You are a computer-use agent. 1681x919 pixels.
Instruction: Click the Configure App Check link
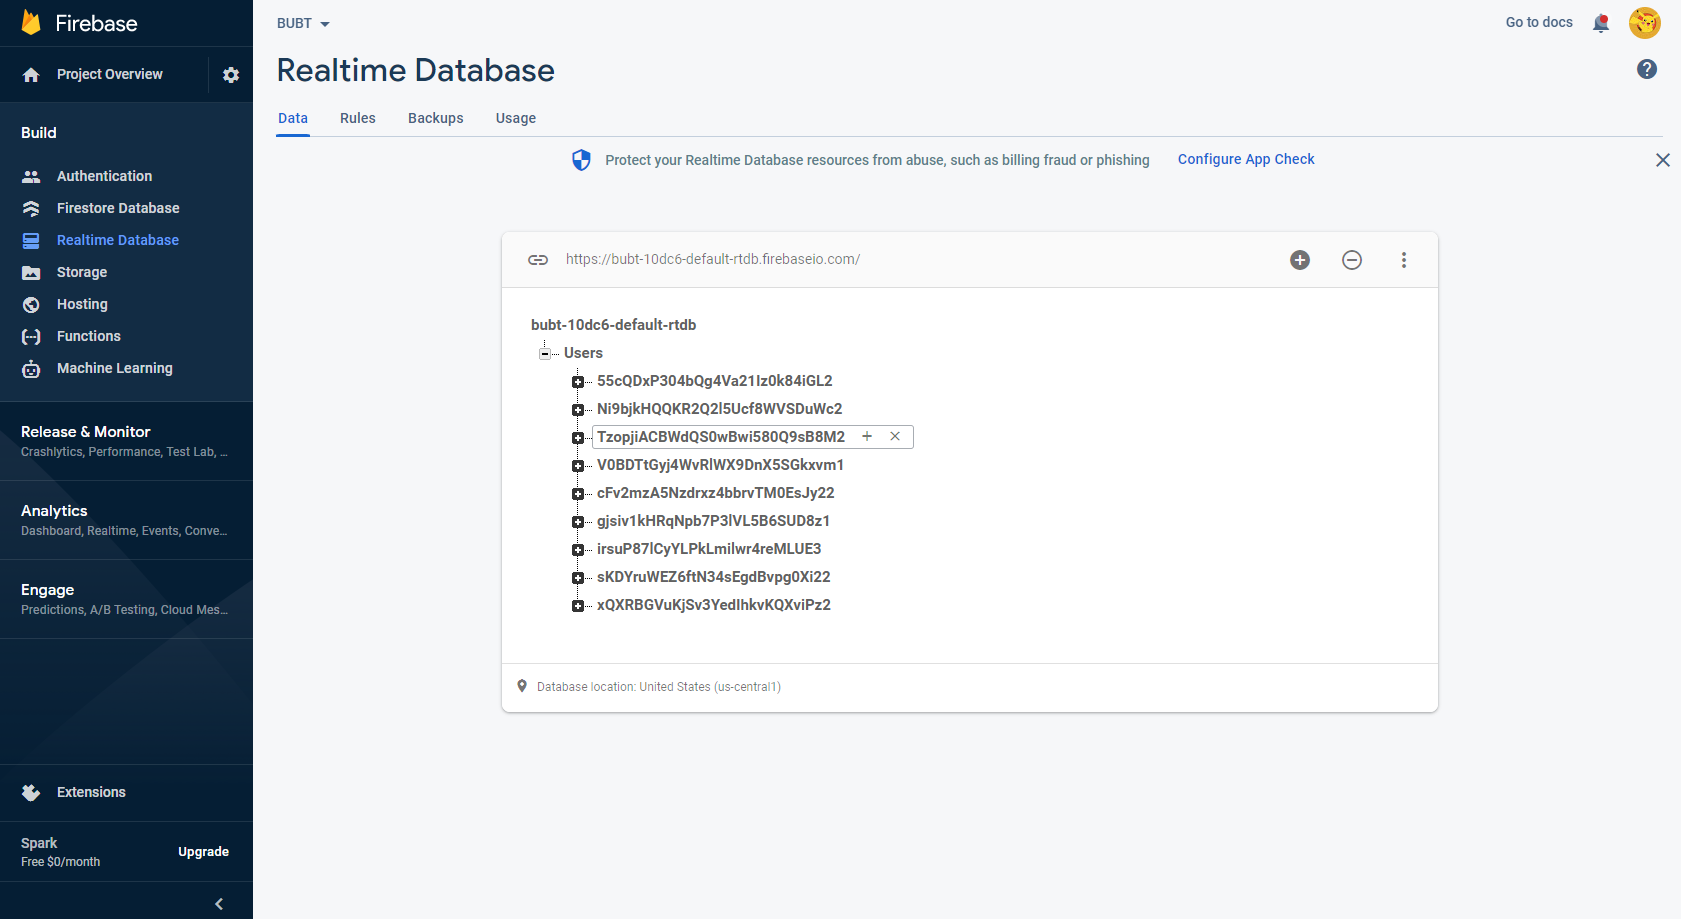pos(1246,159)
